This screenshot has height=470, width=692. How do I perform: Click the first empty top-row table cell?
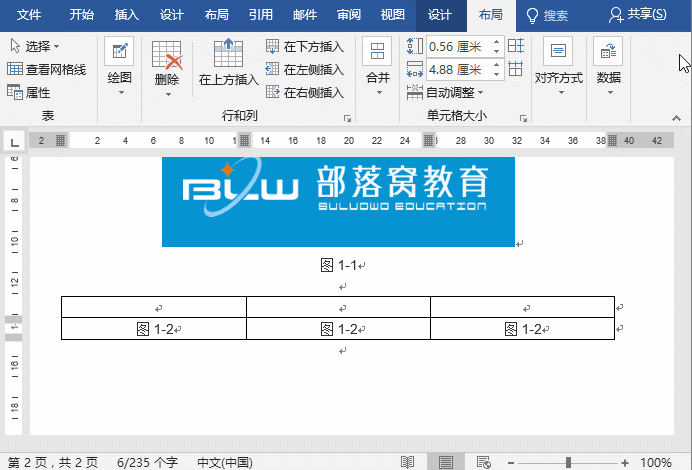pos(154,307)
